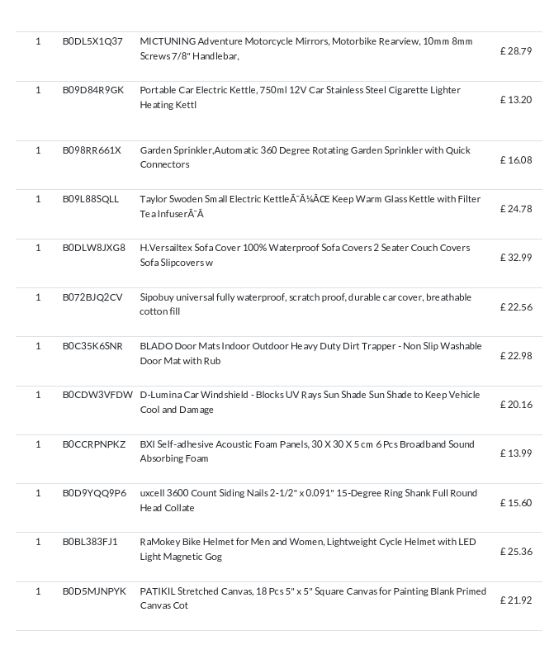Screen dimensions: 554x650
Task: Click the B098RR661X product code
Action: click(x=92, y=150)
